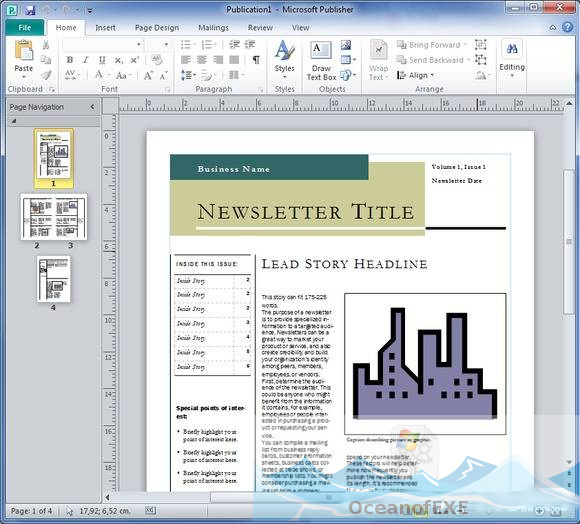
Task: Click the vertical scrollbar thumb
Action: 569,241
